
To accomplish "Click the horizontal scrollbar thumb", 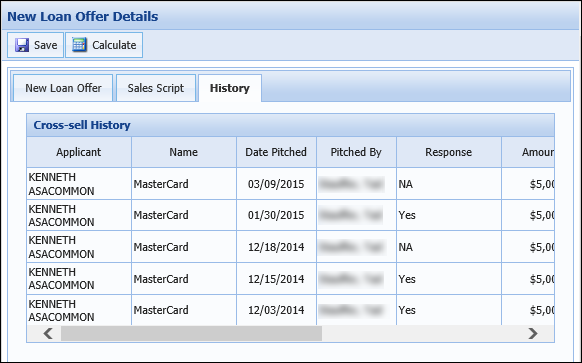I will point(192,333).
